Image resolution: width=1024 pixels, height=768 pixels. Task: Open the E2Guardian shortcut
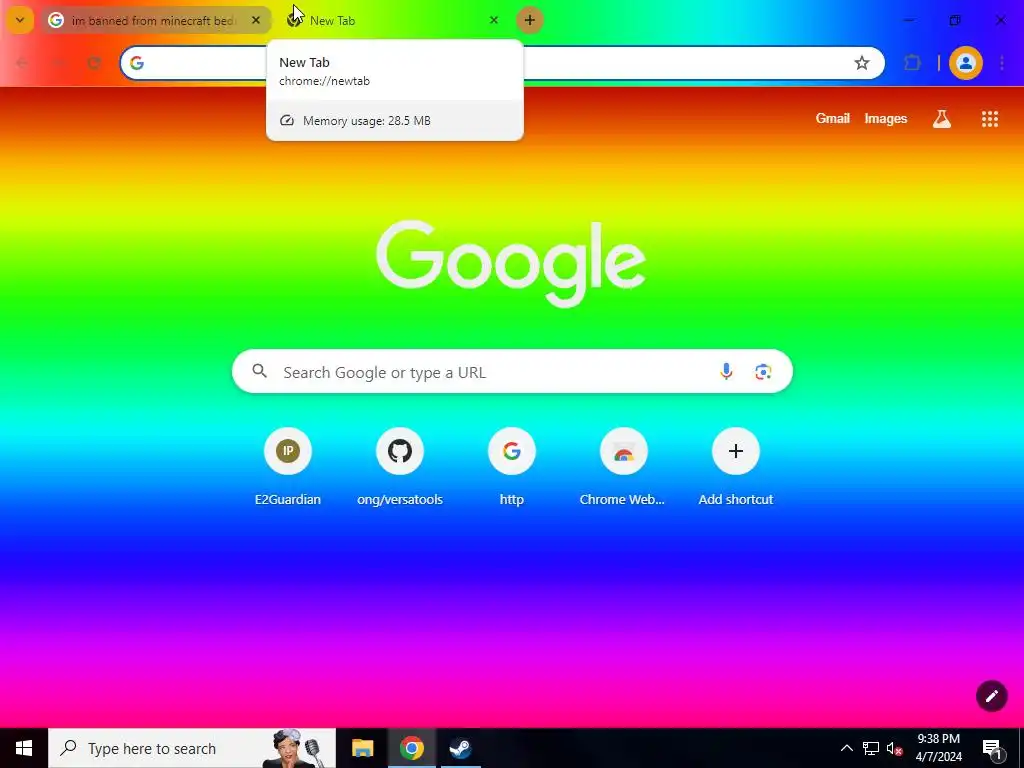point(287,466)
